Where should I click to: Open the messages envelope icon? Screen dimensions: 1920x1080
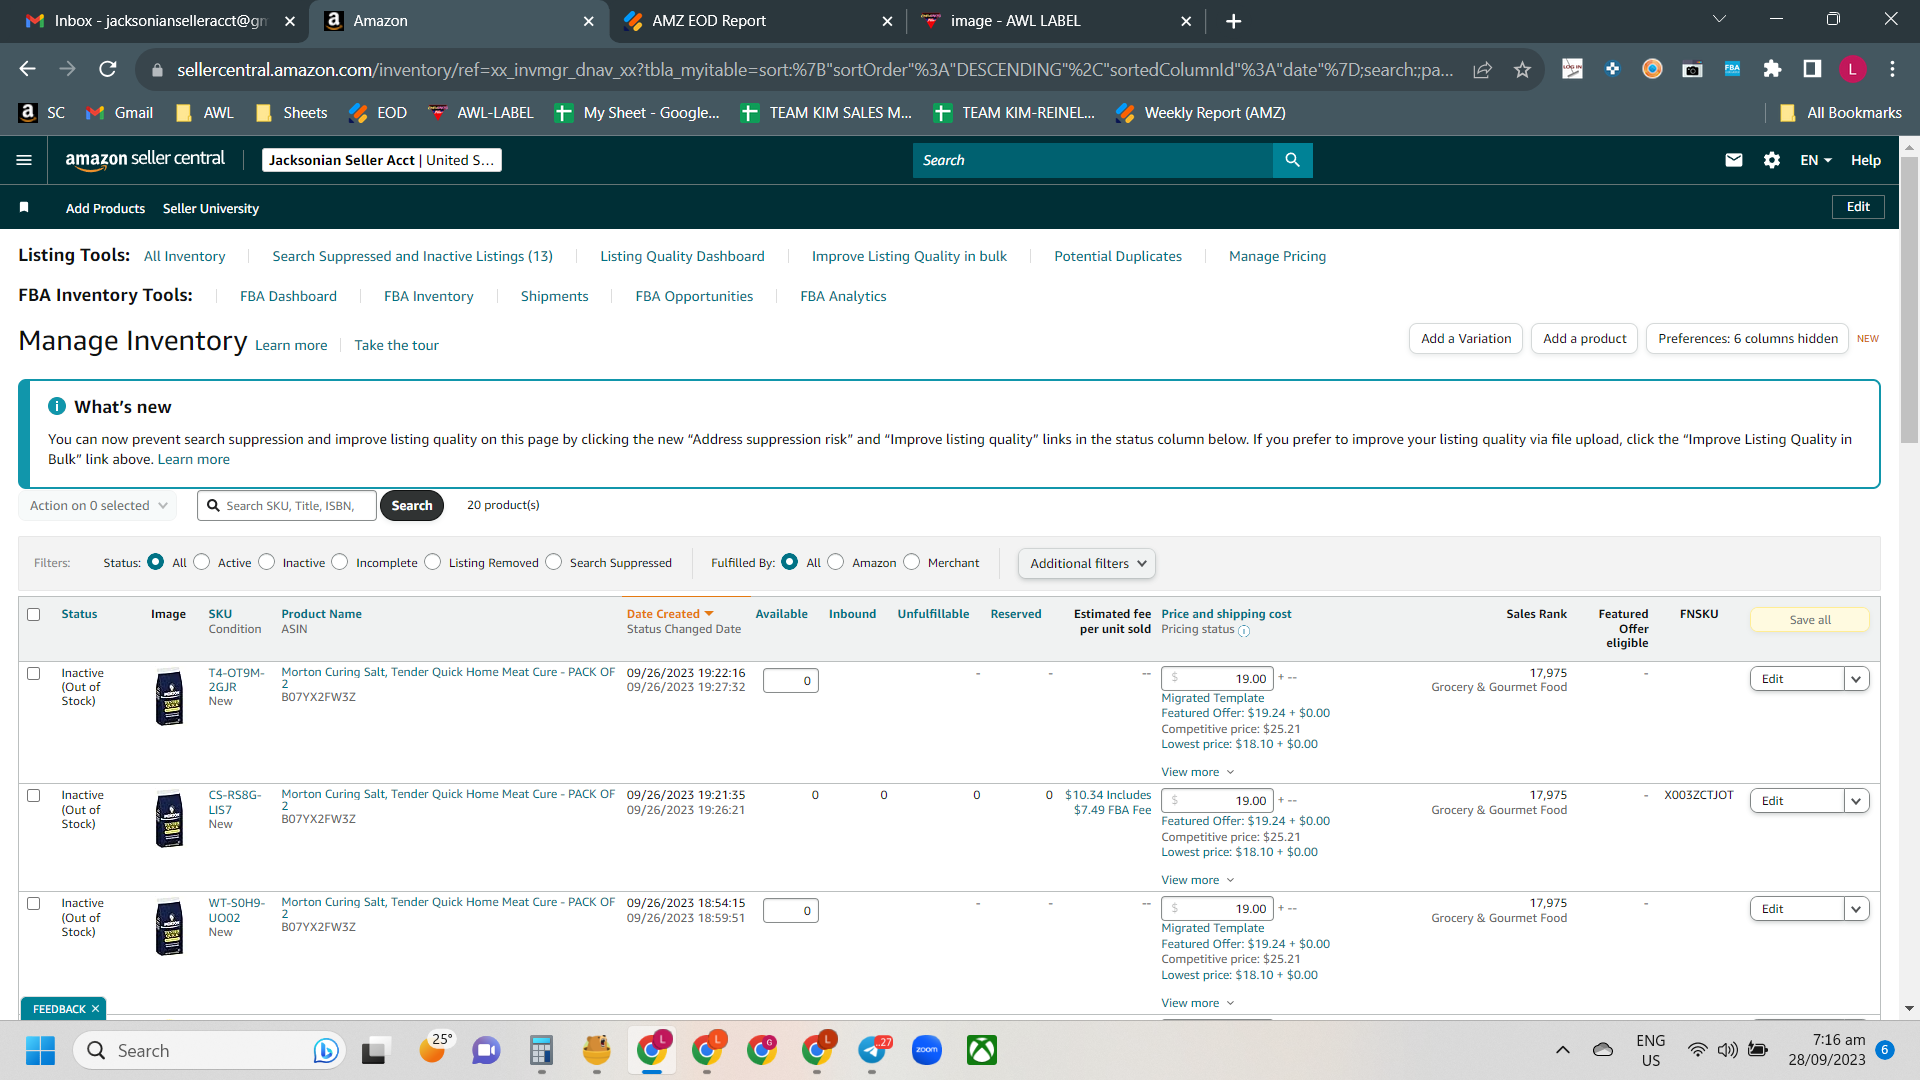pos(1734,160)
